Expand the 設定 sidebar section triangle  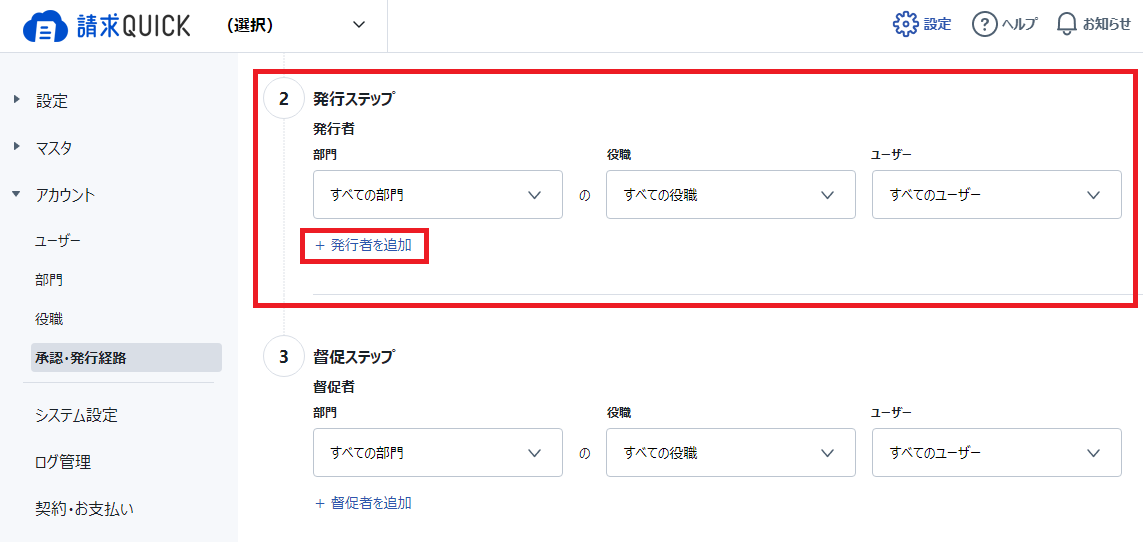[17, 100]
